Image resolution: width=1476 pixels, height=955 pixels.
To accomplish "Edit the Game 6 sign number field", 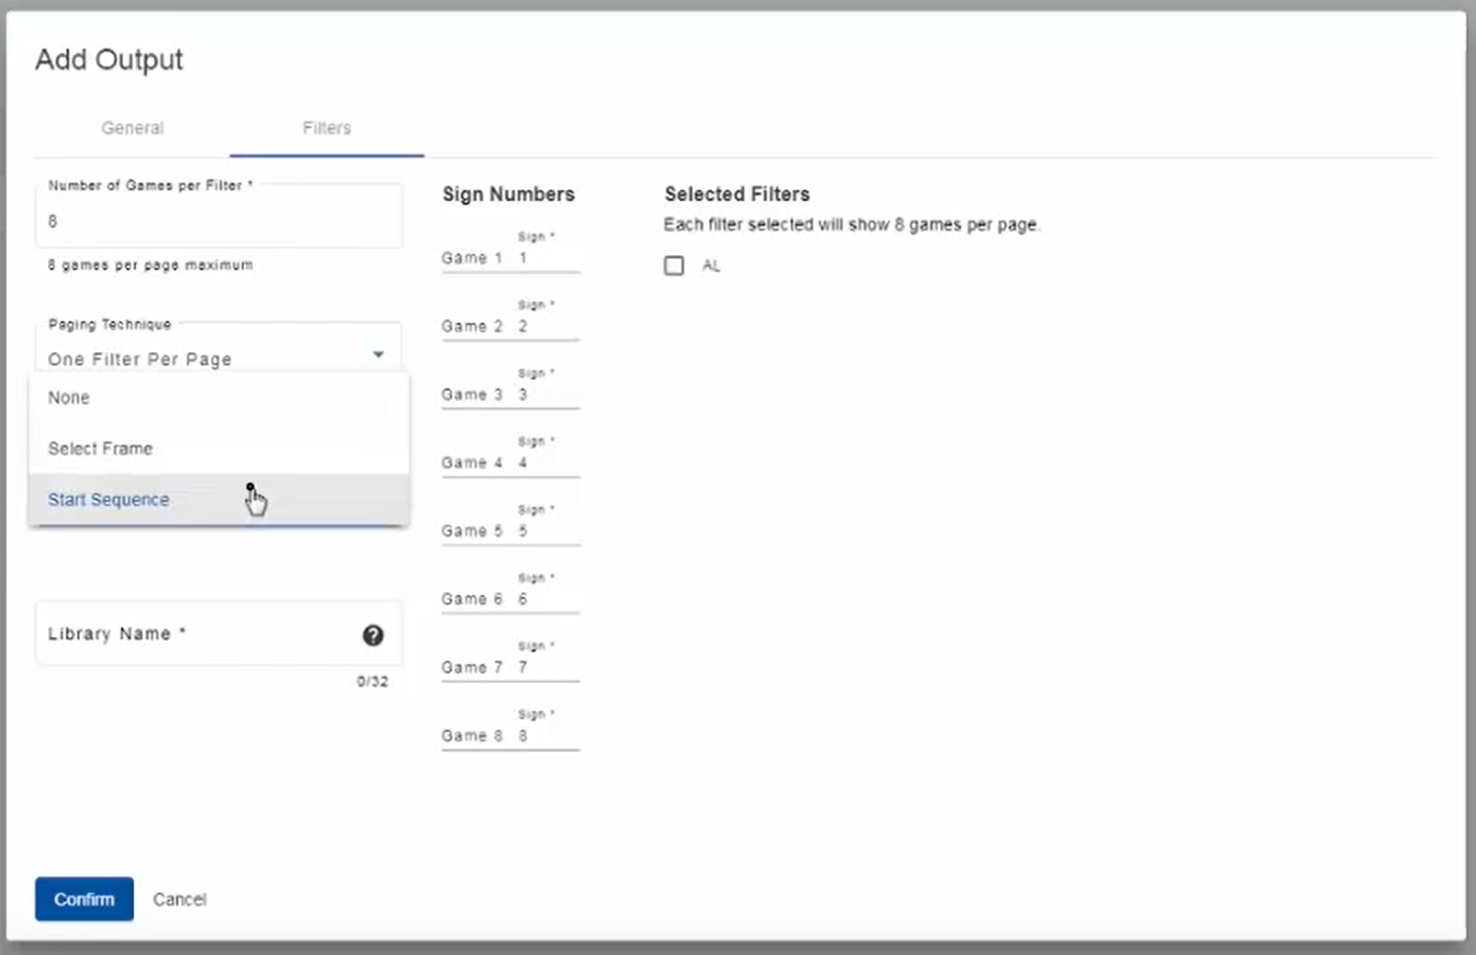I will tap(546, 599).
